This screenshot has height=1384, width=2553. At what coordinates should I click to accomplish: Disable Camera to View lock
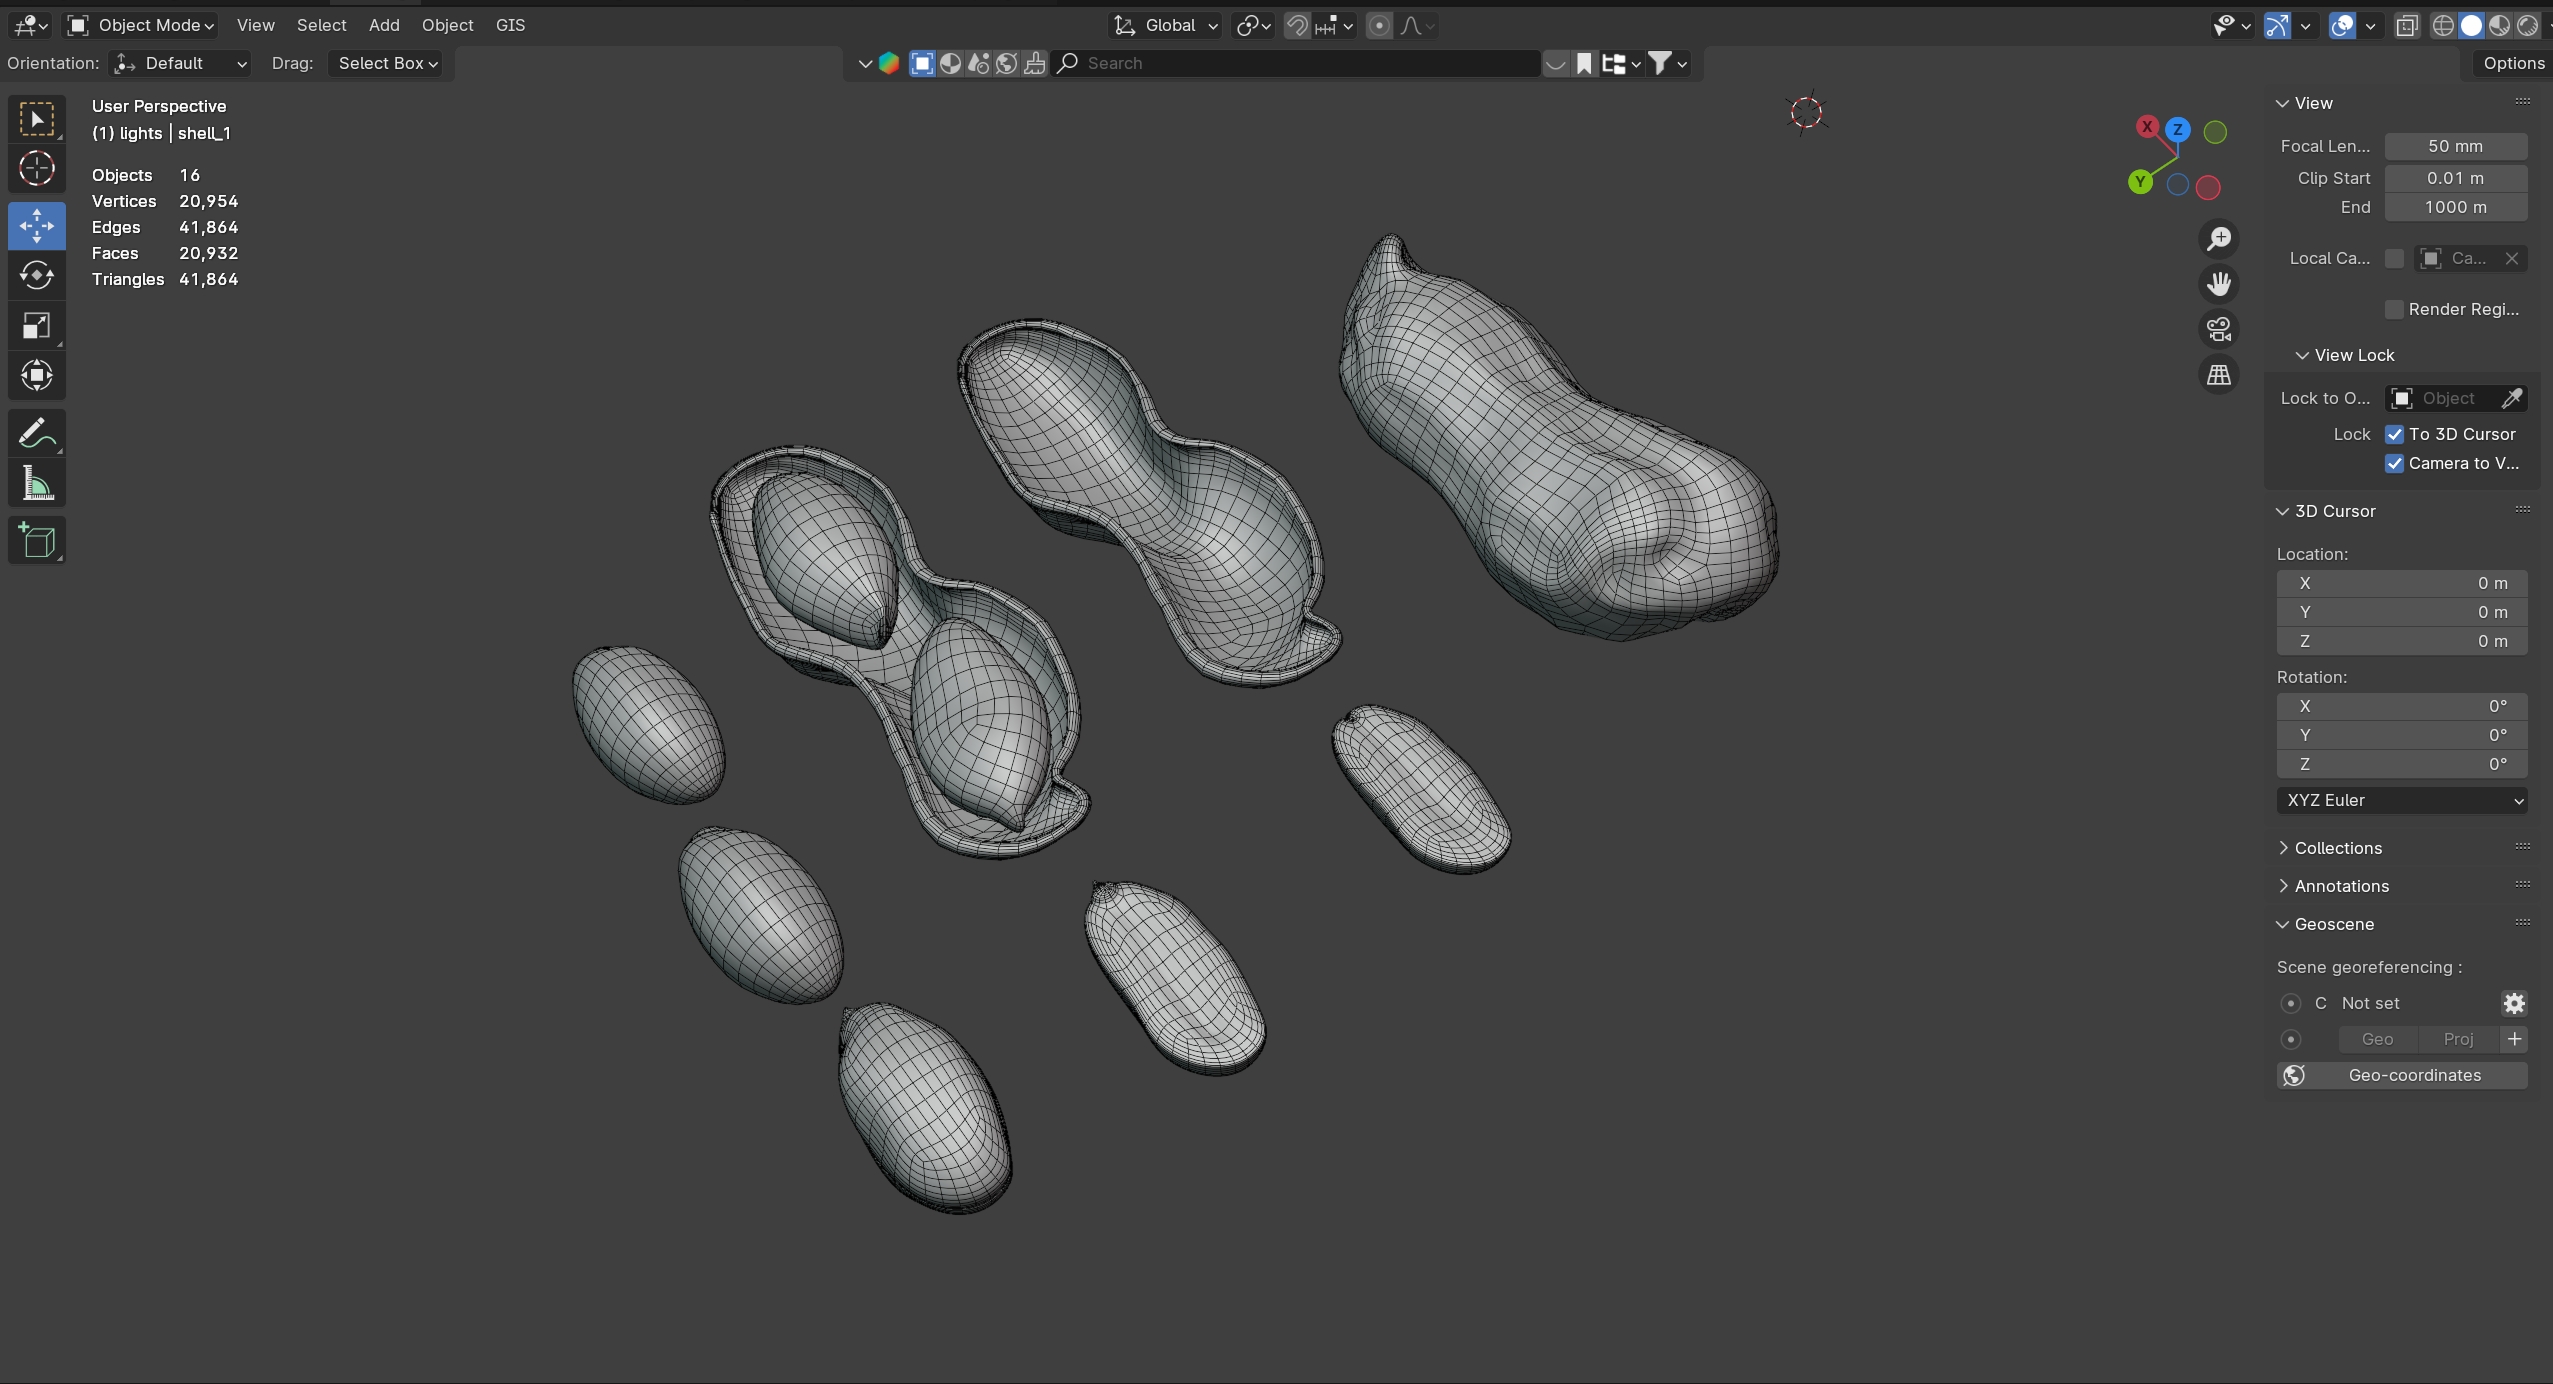pyautogui.click(x=2394, y=463)
